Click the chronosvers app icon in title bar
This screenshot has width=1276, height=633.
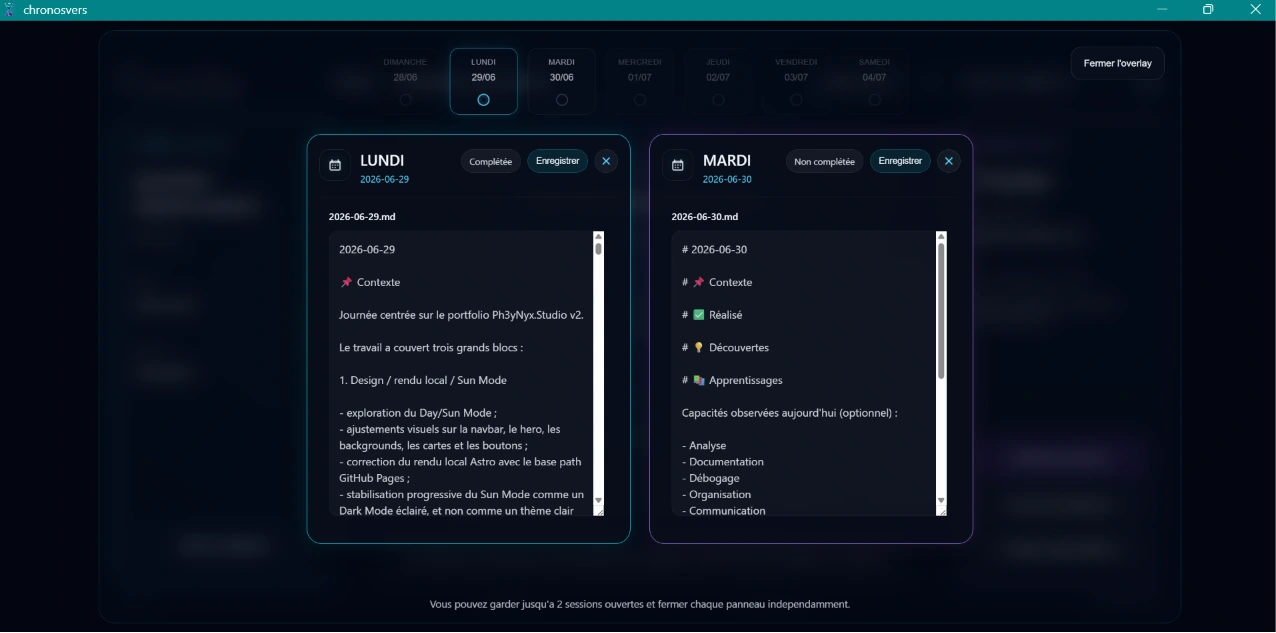[10, 10]
